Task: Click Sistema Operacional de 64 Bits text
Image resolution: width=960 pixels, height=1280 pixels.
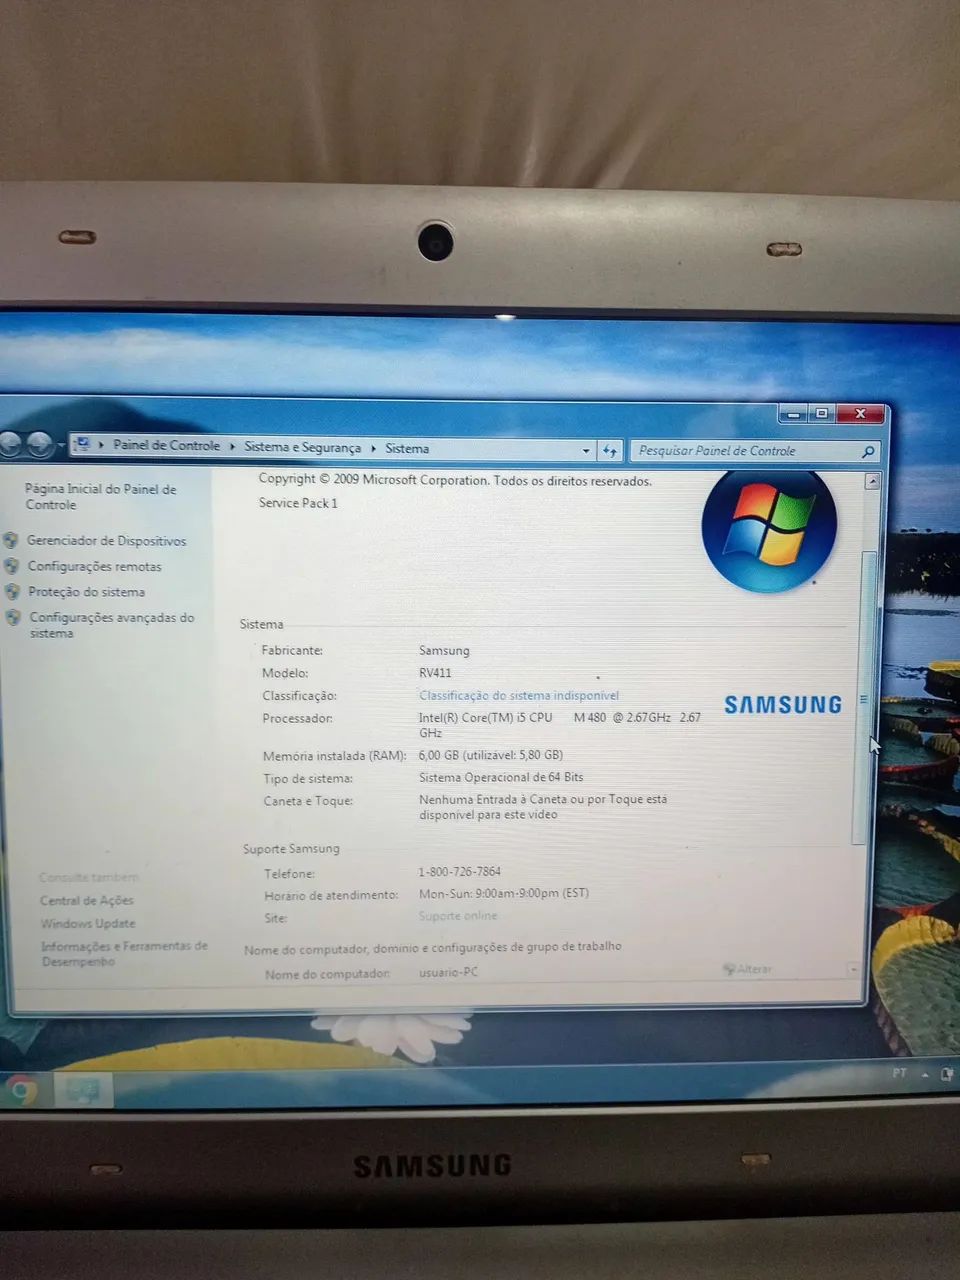Action: pyautogui.click(x=501, y=777)
